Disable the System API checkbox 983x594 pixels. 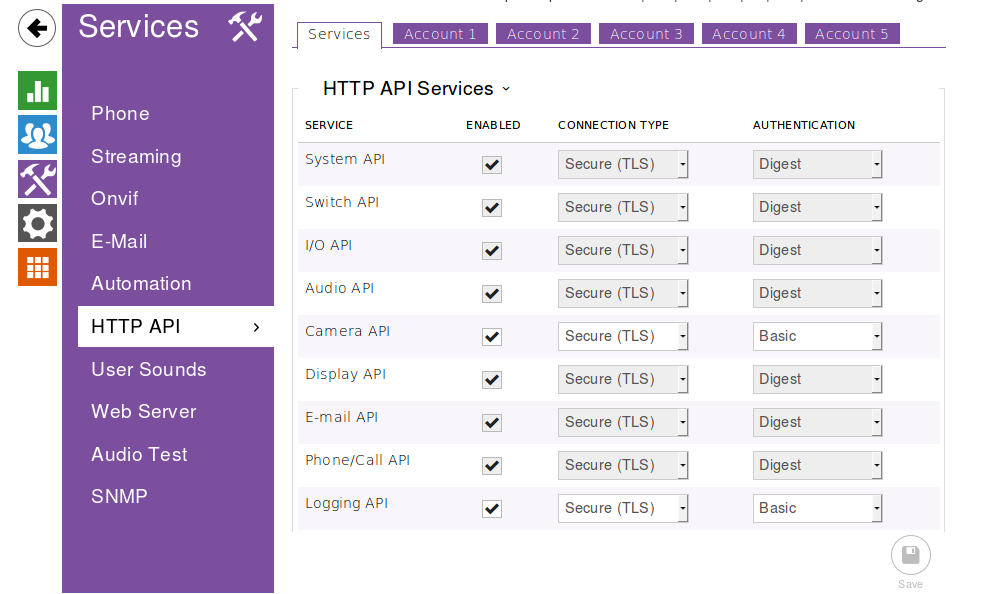point(492,165)
